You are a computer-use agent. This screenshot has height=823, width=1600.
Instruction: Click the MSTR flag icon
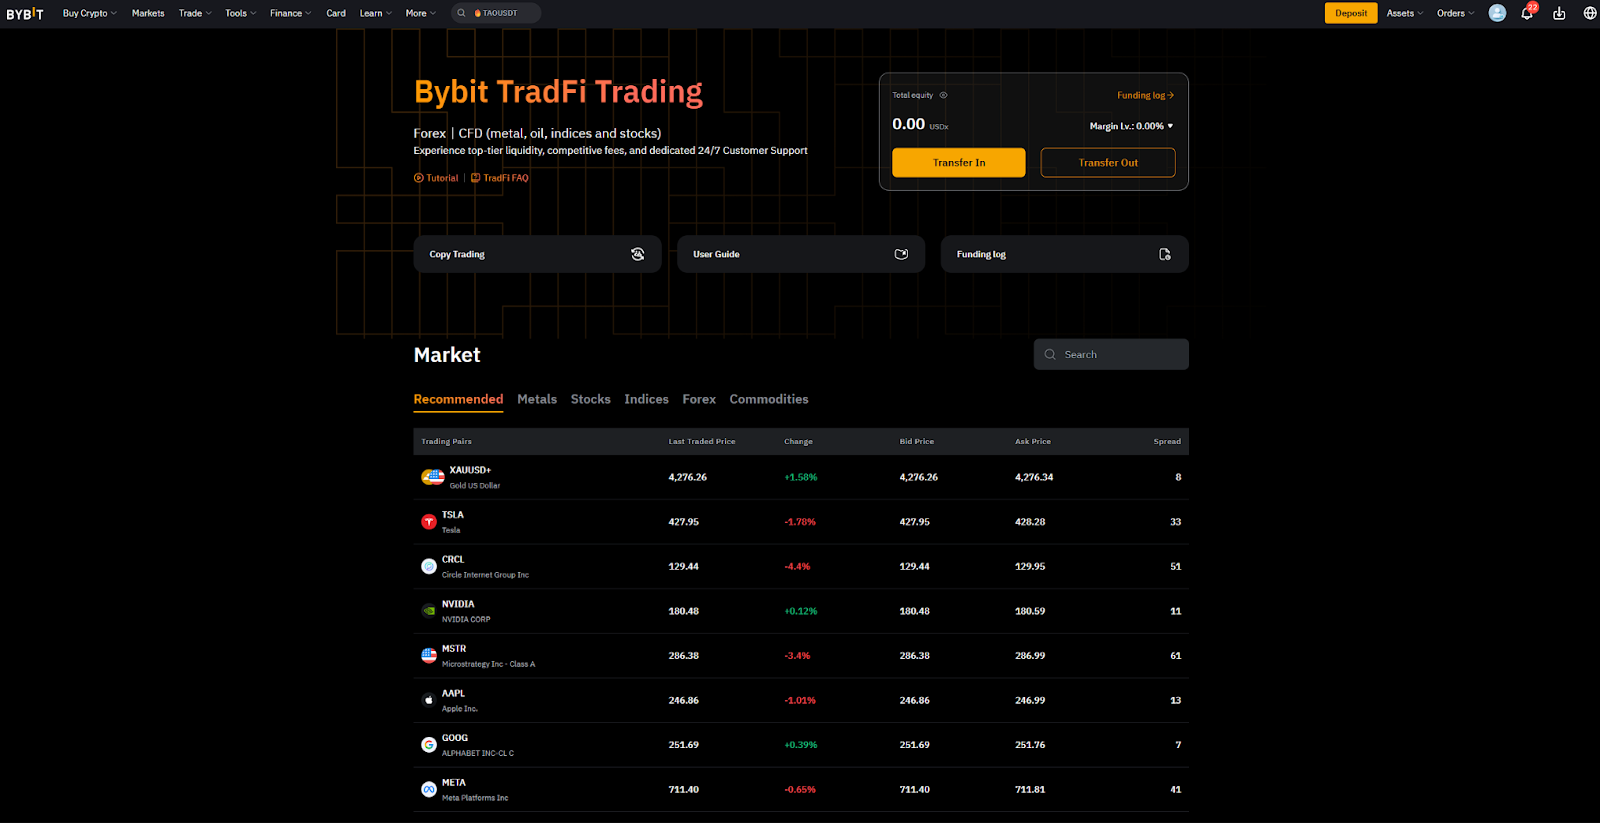(x=429, y=656)
